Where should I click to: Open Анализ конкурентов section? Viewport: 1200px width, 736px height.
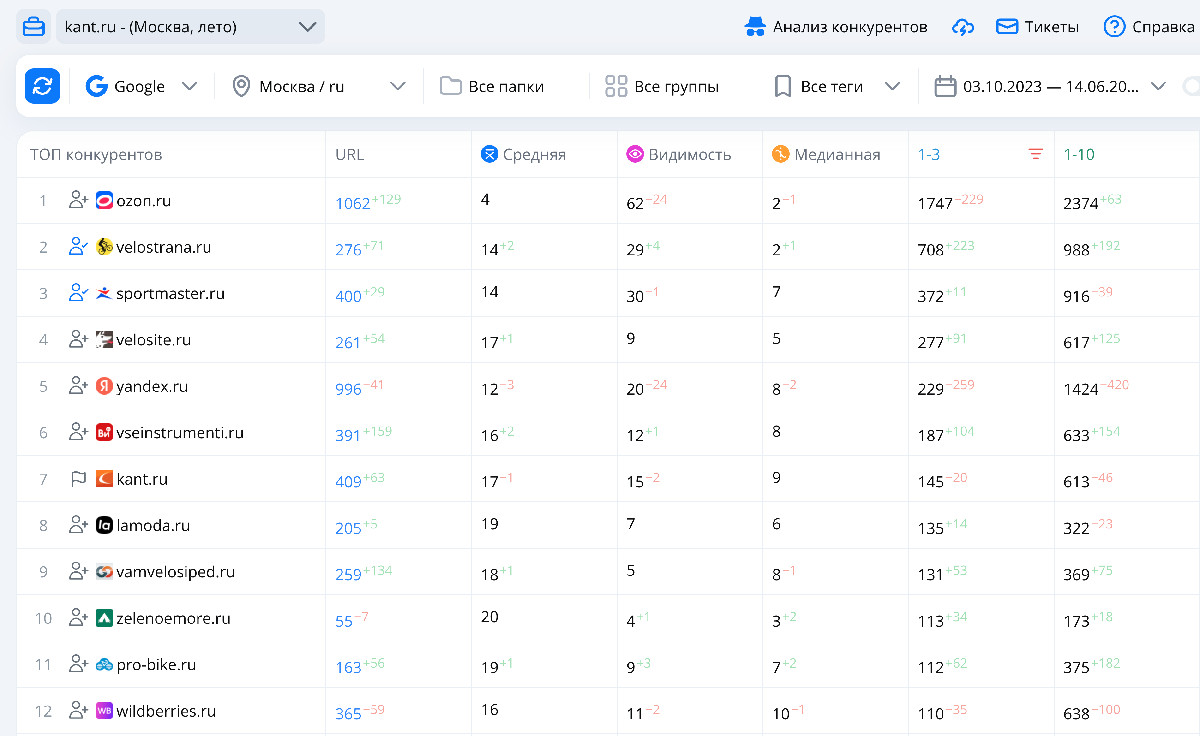click(837, 27)
